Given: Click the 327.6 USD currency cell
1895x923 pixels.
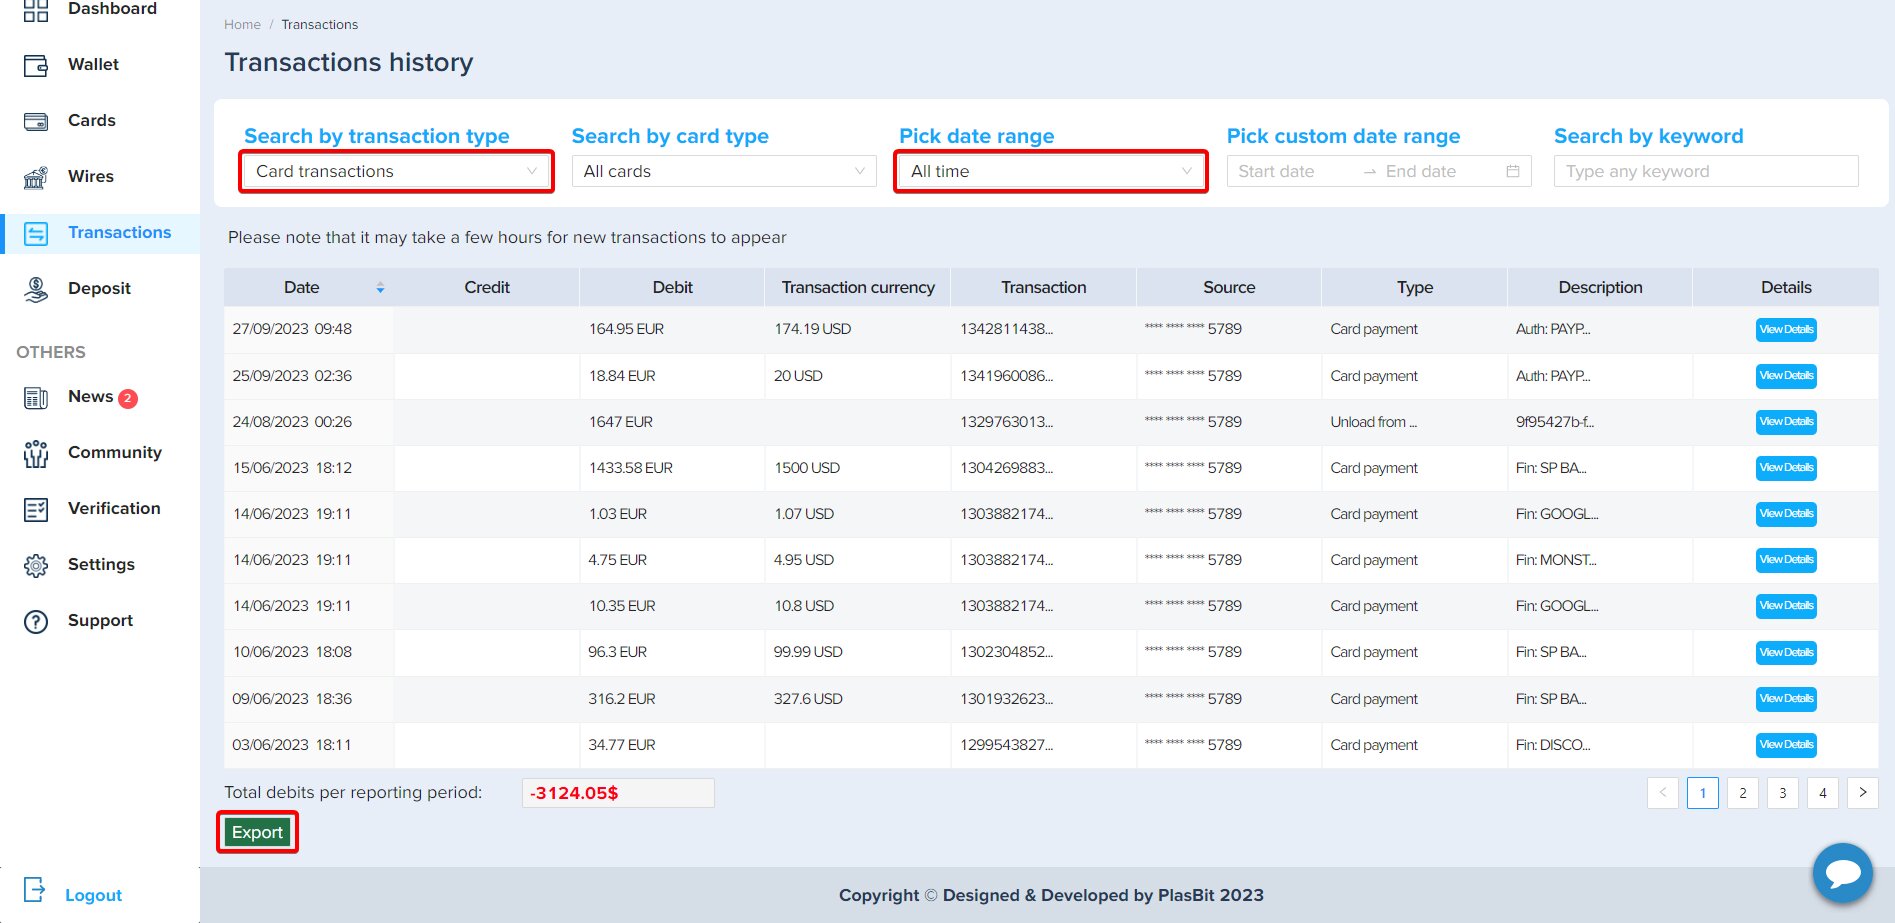Looking at the screenshot, I should [858, 699].
